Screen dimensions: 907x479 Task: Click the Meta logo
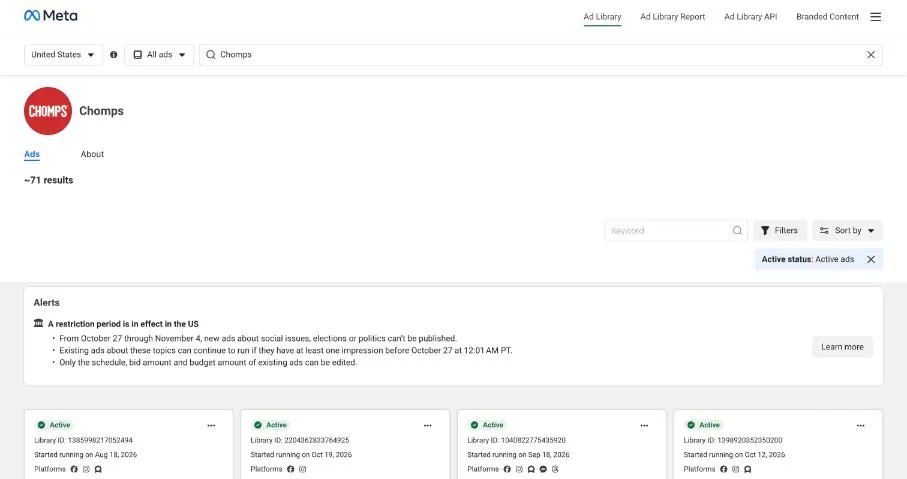[50, 16]
